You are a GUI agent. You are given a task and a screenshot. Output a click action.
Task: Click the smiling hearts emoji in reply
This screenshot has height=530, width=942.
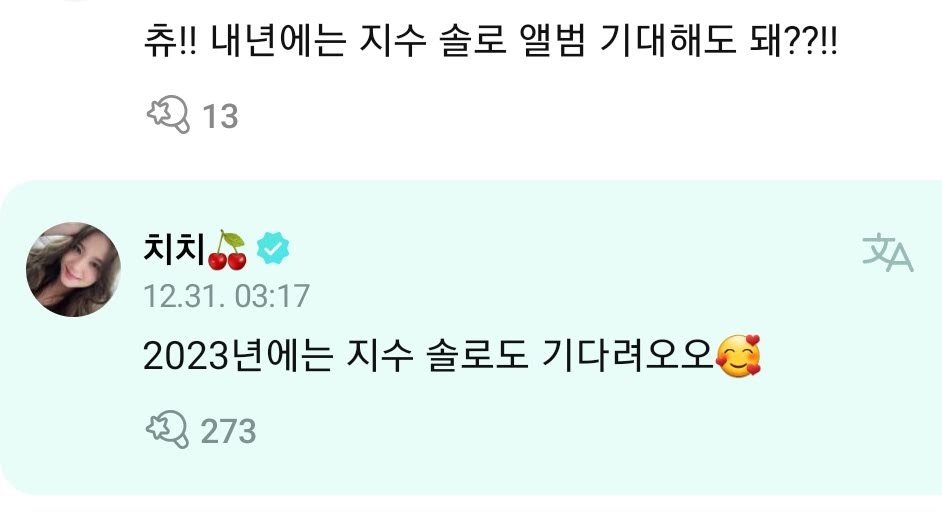pos(738,356)
